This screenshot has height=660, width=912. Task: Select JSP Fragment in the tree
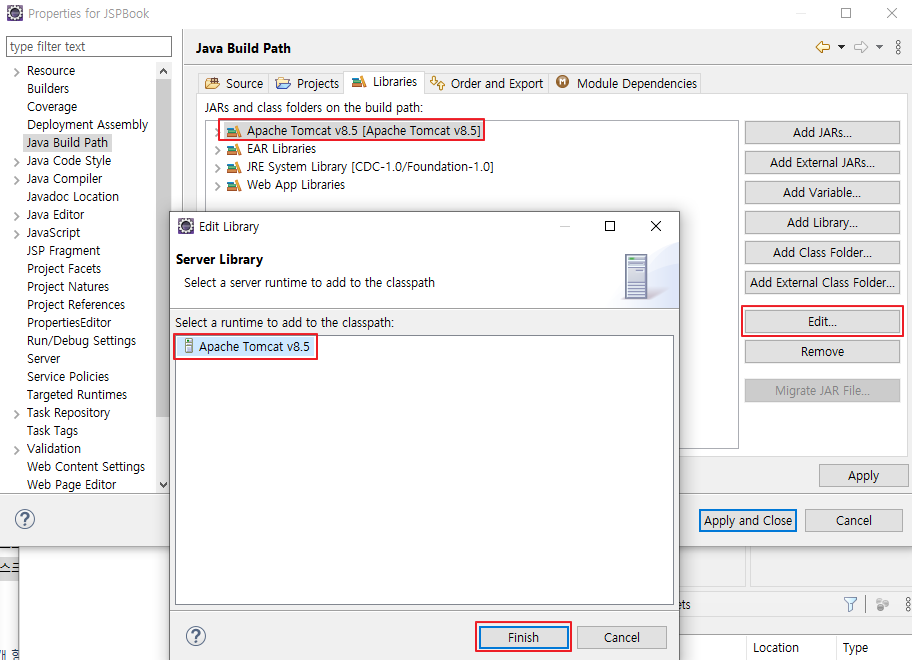pyautogui.click(x=63, y=251)
